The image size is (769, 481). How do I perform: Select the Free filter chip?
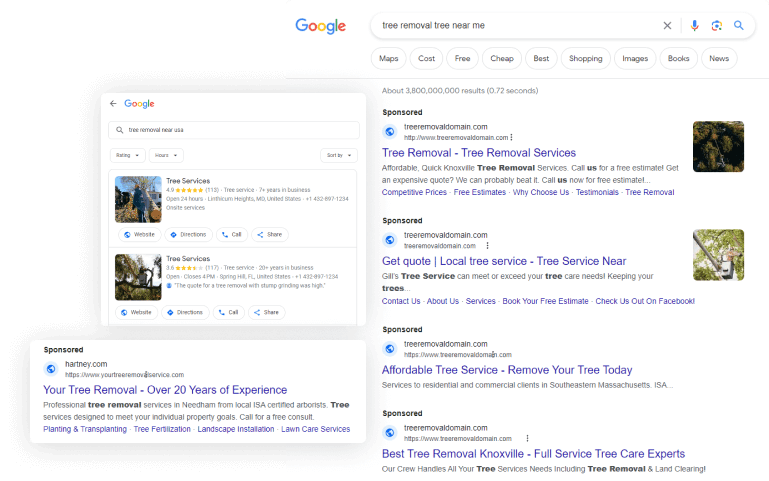pyautogui.click(x=462, y=58)
